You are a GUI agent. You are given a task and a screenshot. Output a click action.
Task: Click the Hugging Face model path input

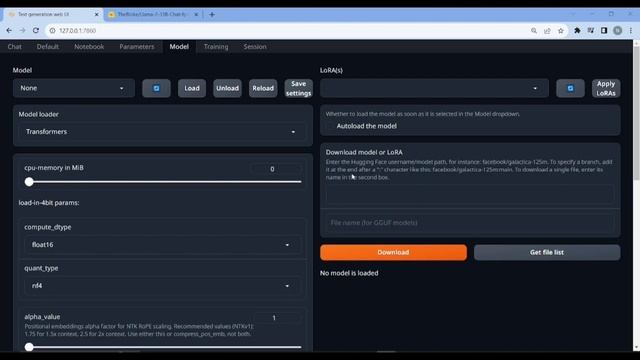pos(470,194)
